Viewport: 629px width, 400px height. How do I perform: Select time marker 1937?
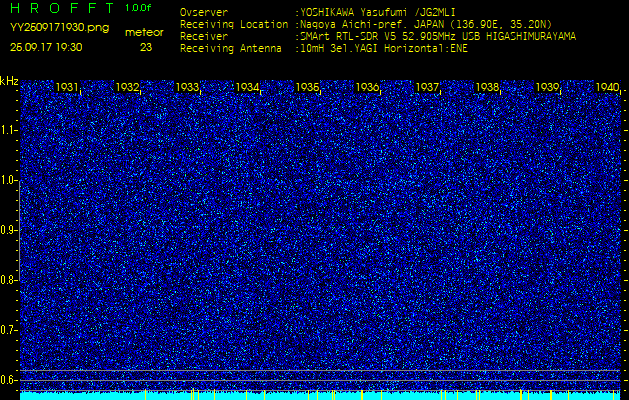click(427, 87)
